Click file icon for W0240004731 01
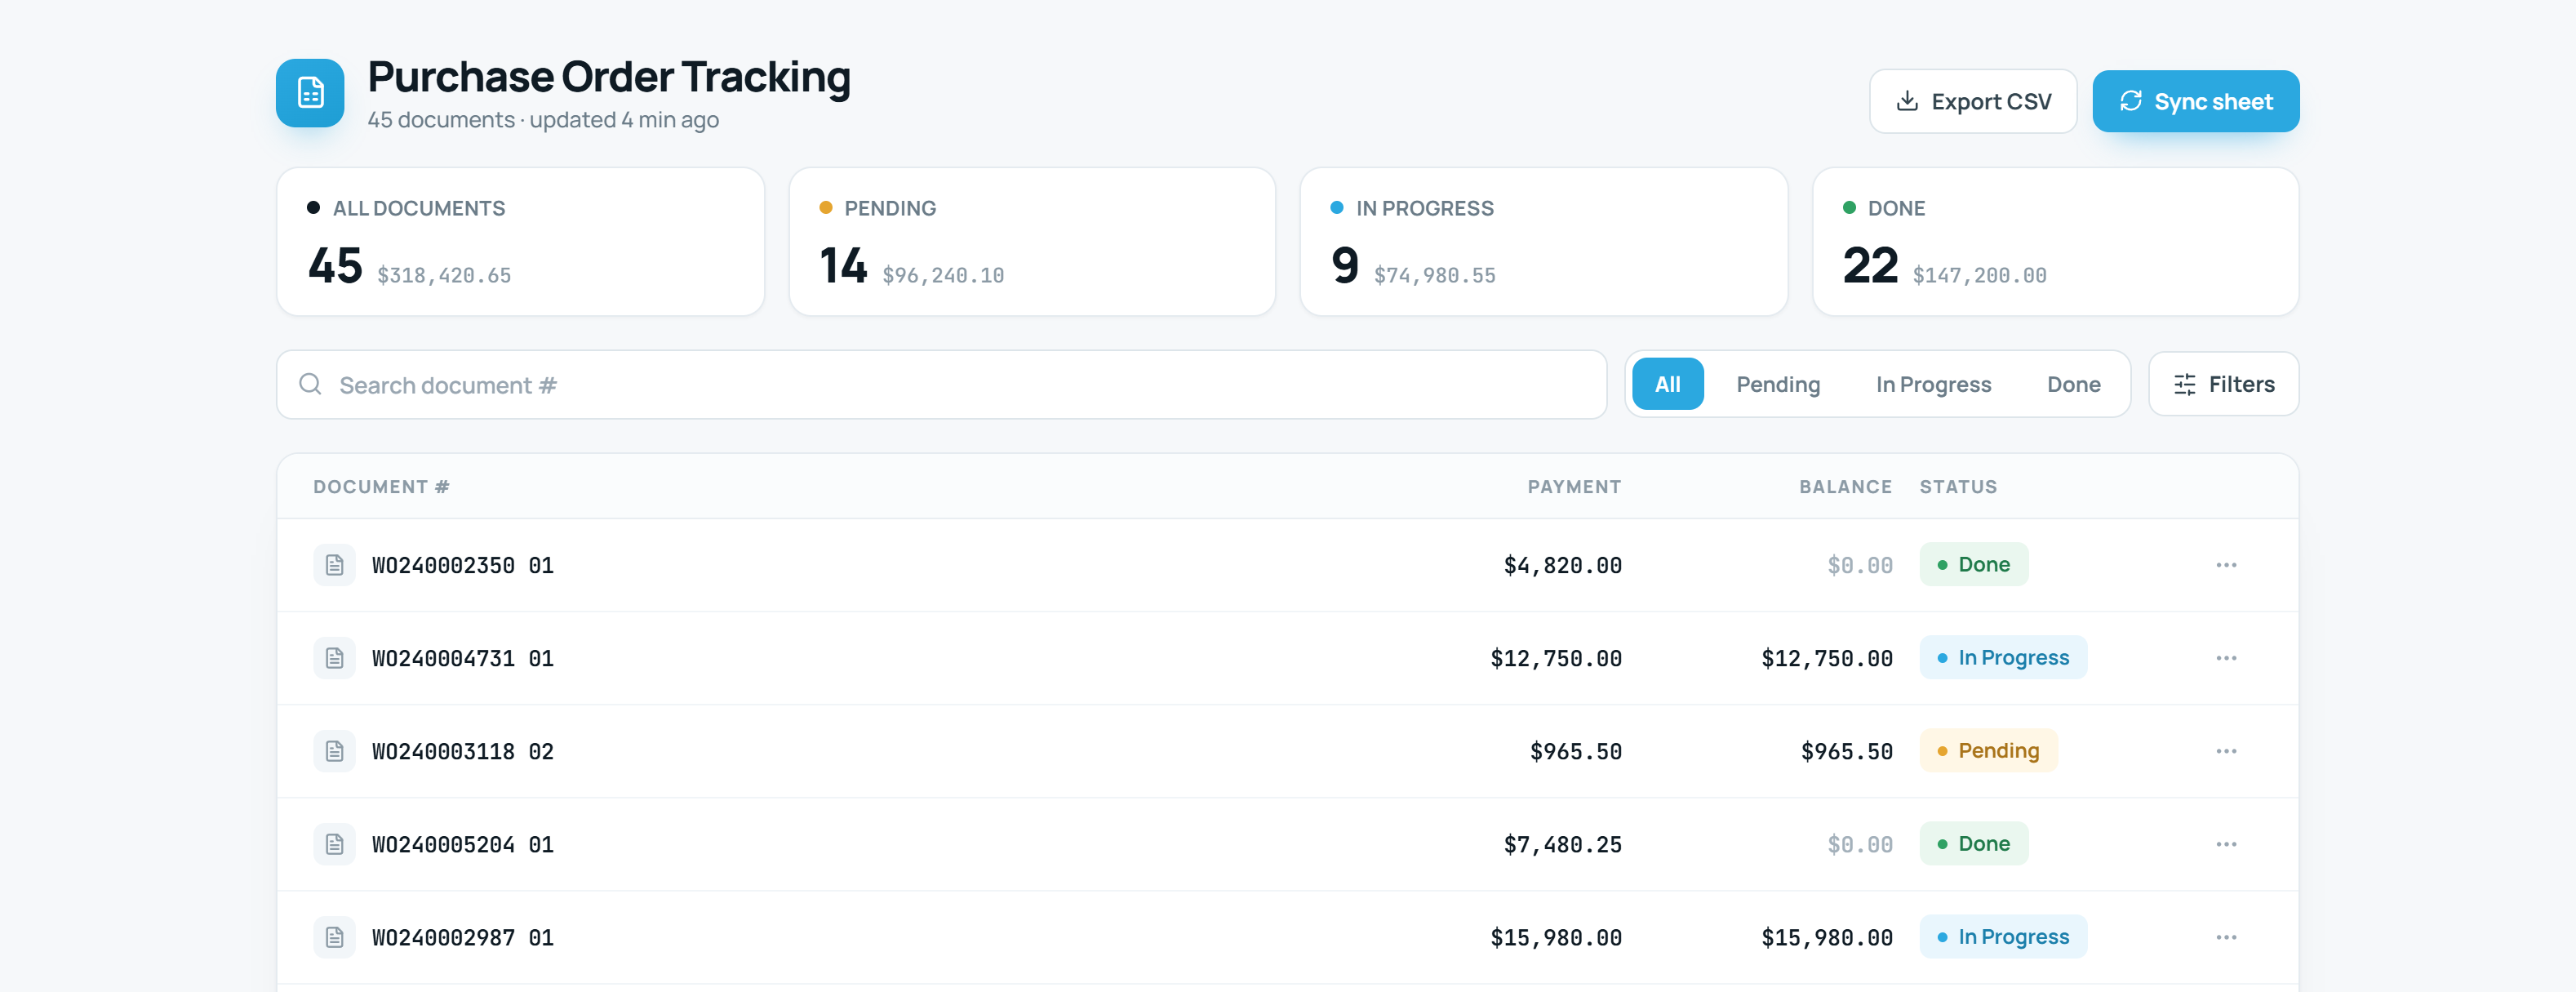 click(x=334, y=658)
